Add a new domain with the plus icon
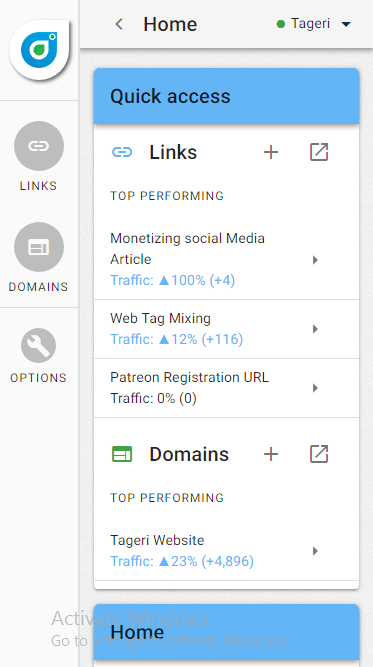This screenshot has height=667, width=373. click(271, 454)
